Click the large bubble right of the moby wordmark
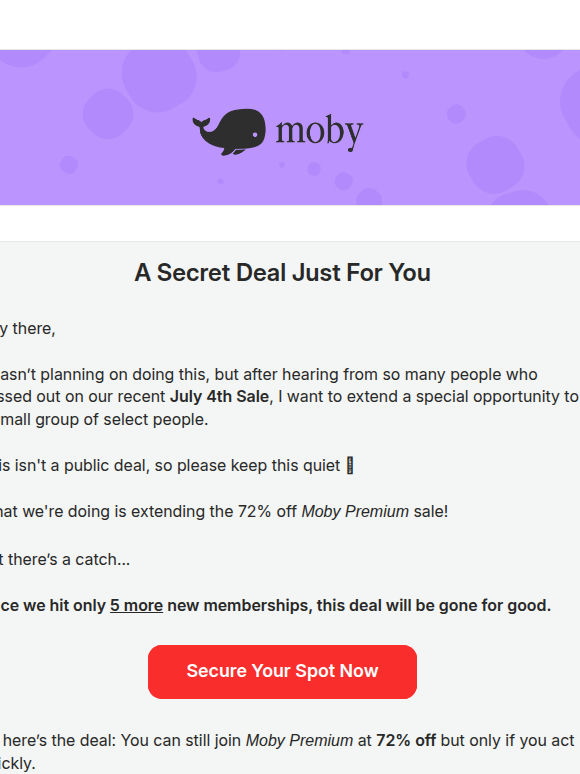Image resolution: width=580 pixels, height=774 pixels. tap(495, 164)
